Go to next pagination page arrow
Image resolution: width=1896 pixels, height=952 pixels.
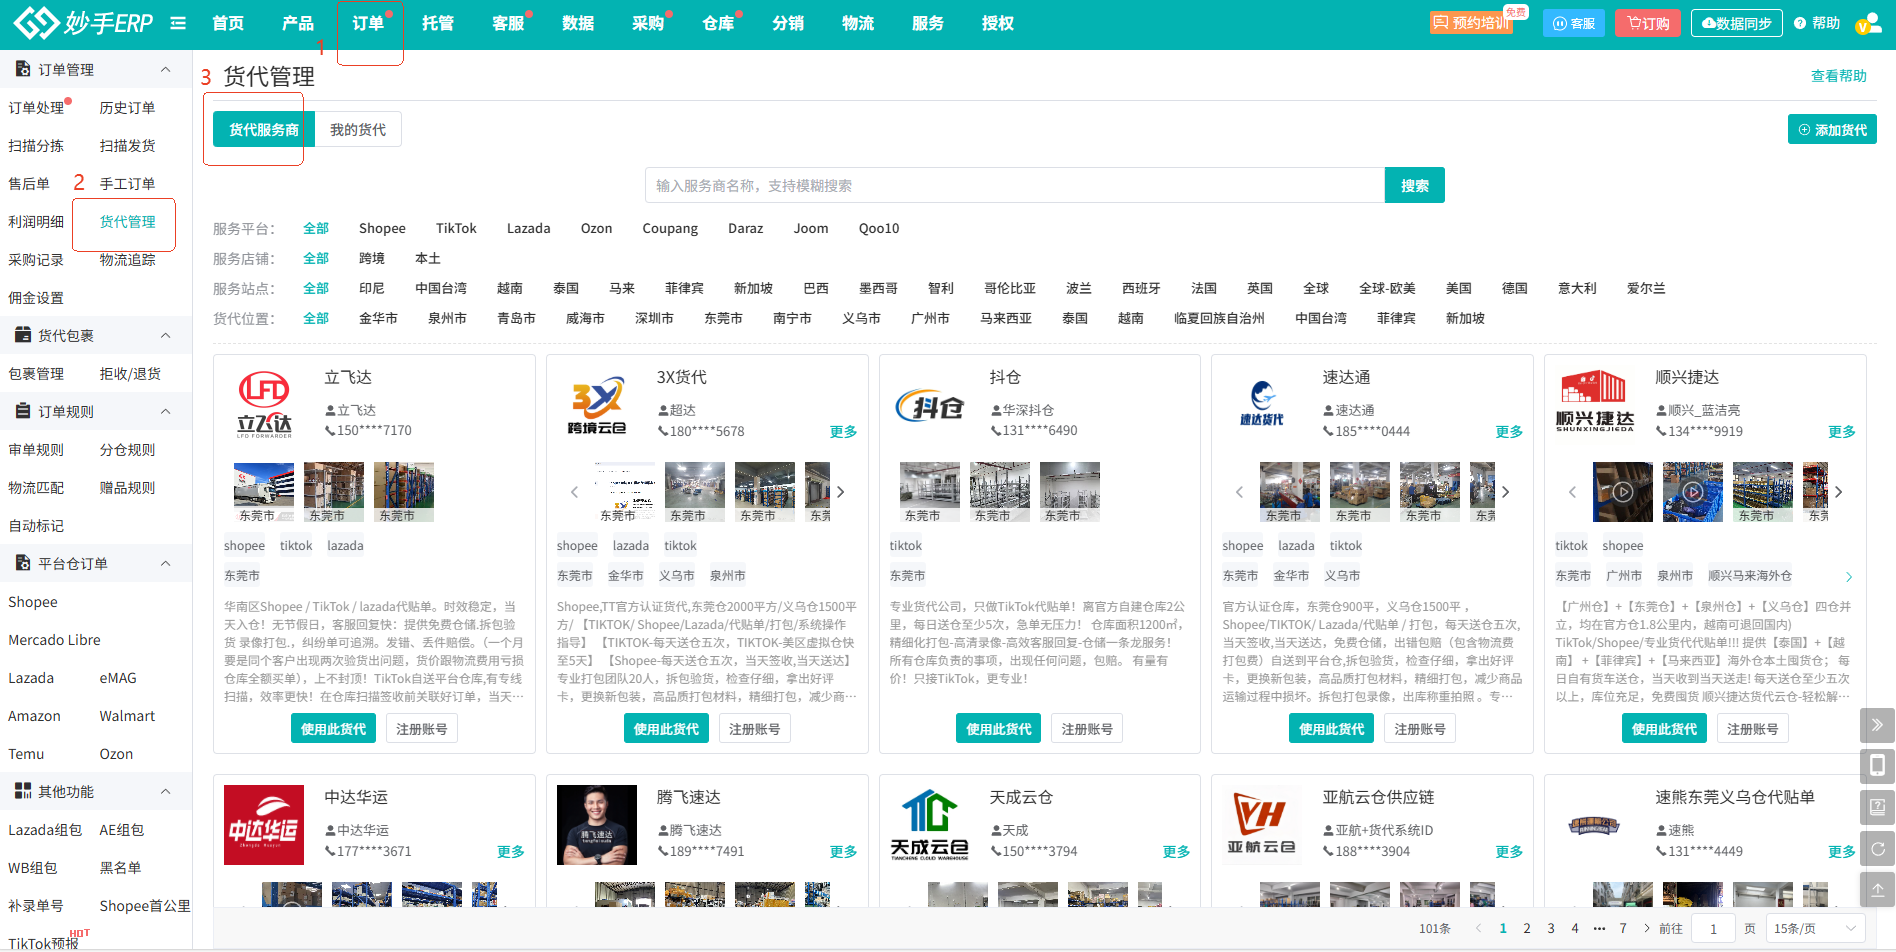1647,928
